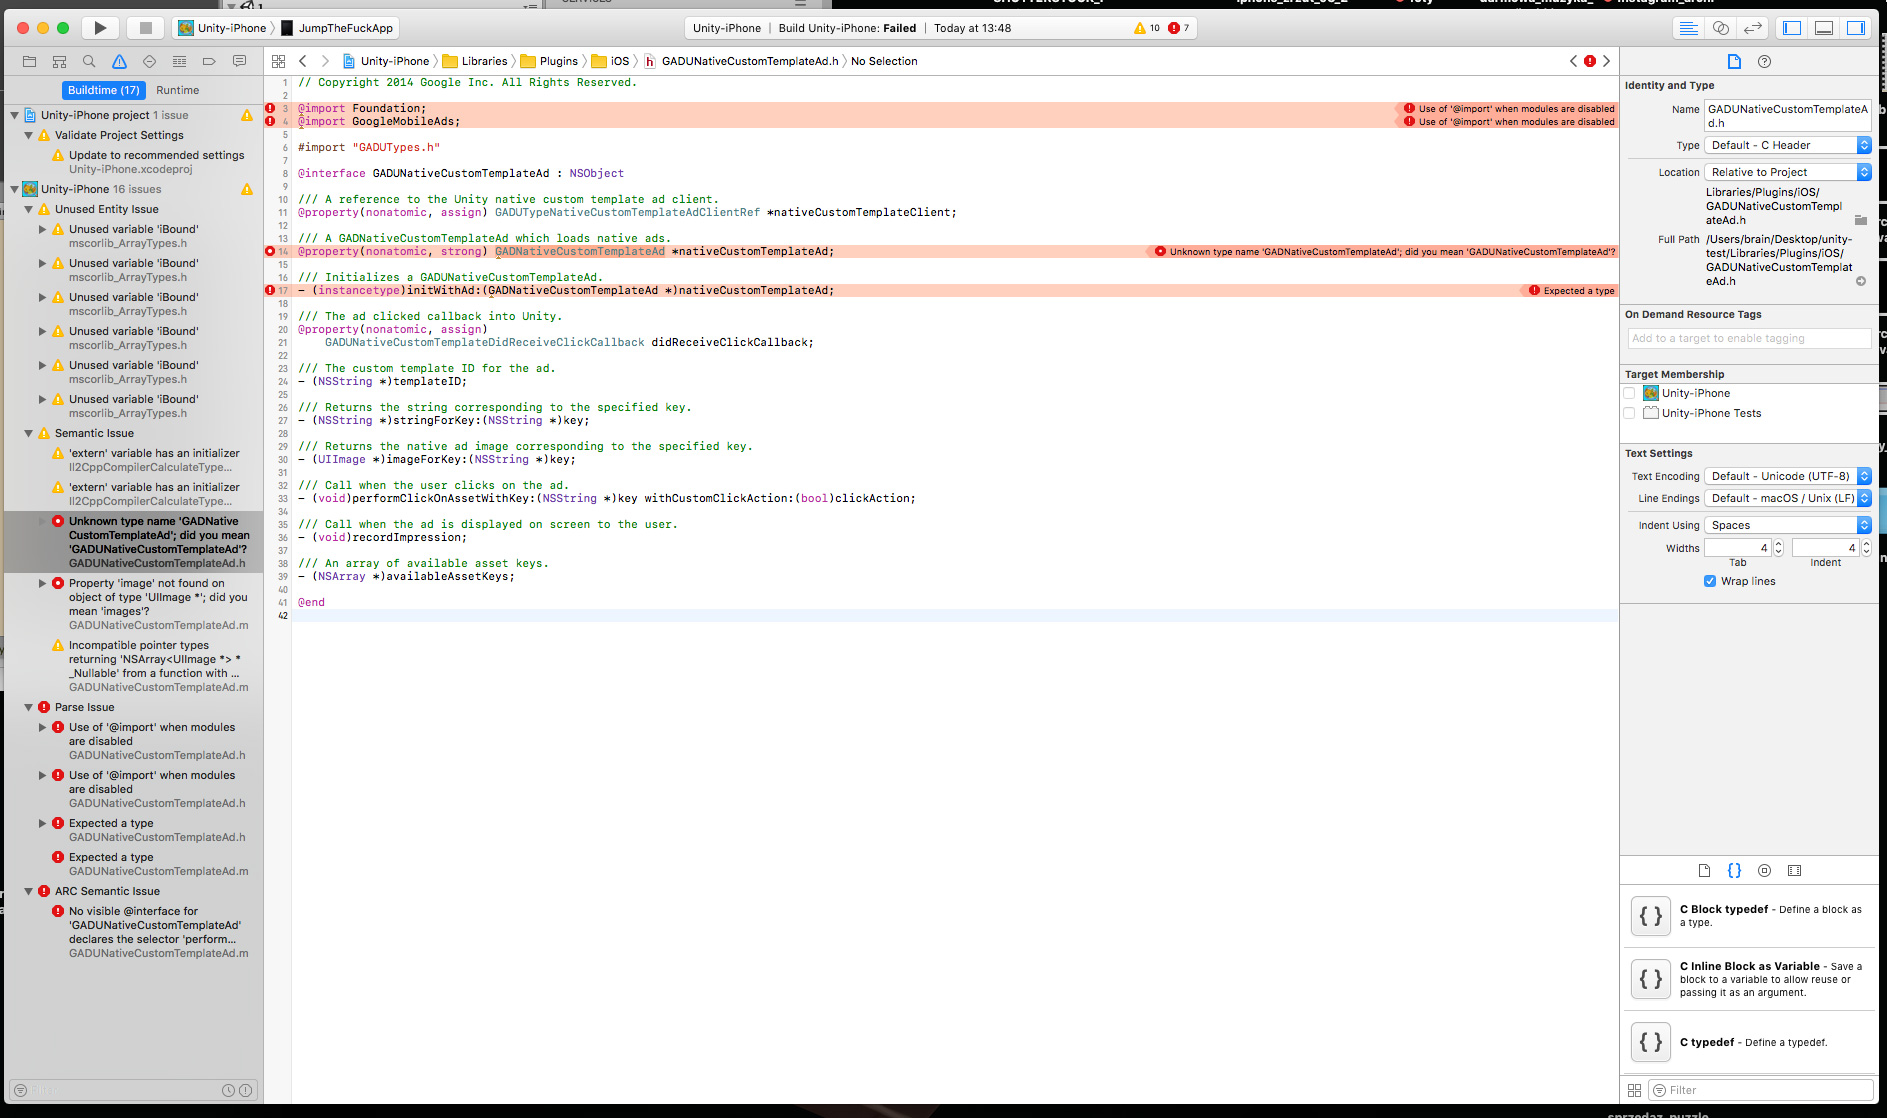Open Plugins in the jump bar

[549, 61]
